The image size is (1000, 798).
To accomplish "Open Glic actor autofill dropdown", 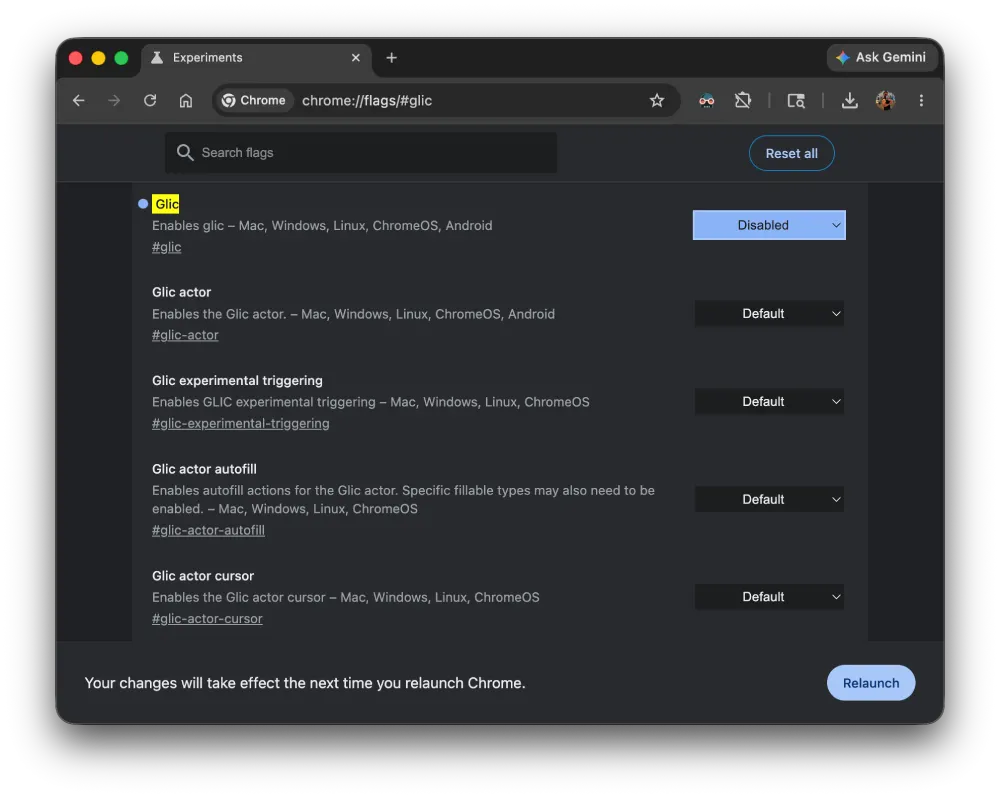I will 769,499.
